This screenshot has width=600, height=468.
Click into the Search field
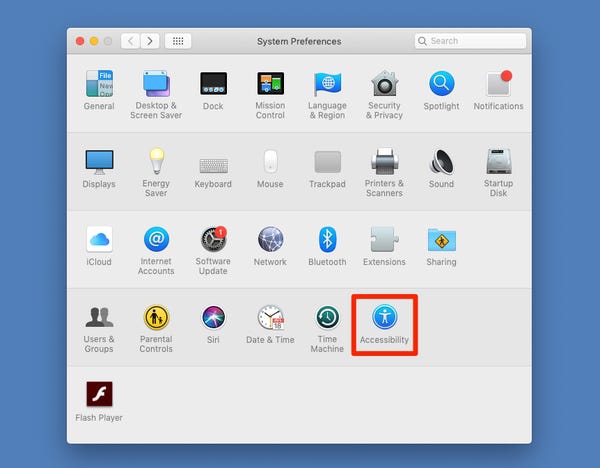pos(470,41)
